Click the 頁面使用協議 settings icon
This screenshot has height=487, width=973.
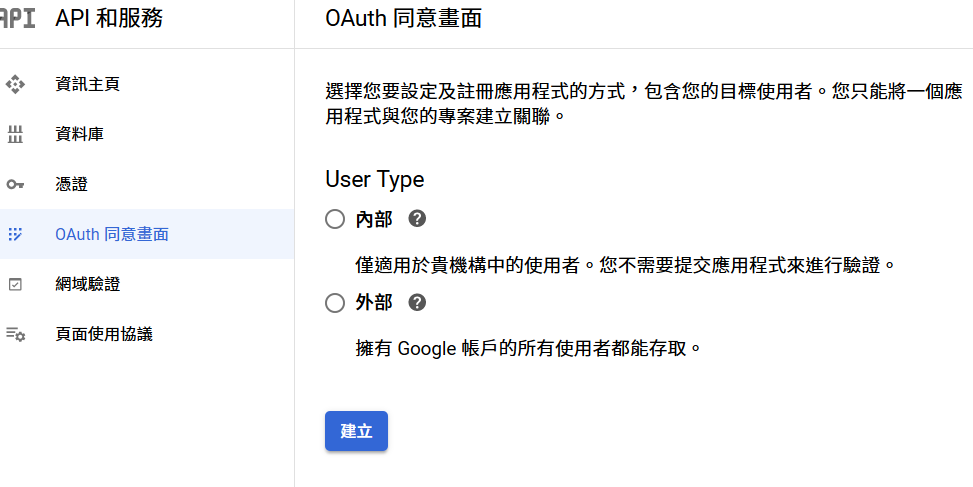[16, 334]
